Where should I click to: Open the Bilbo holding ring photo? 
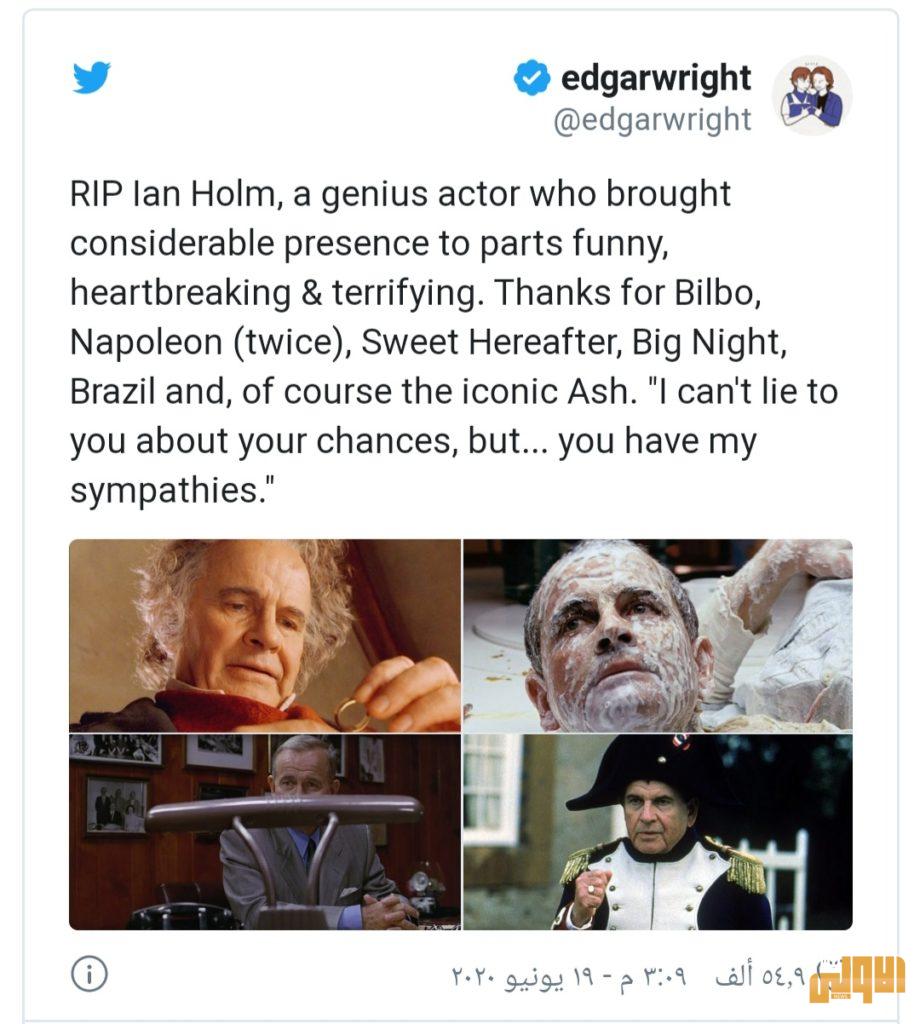coord(265,635)
